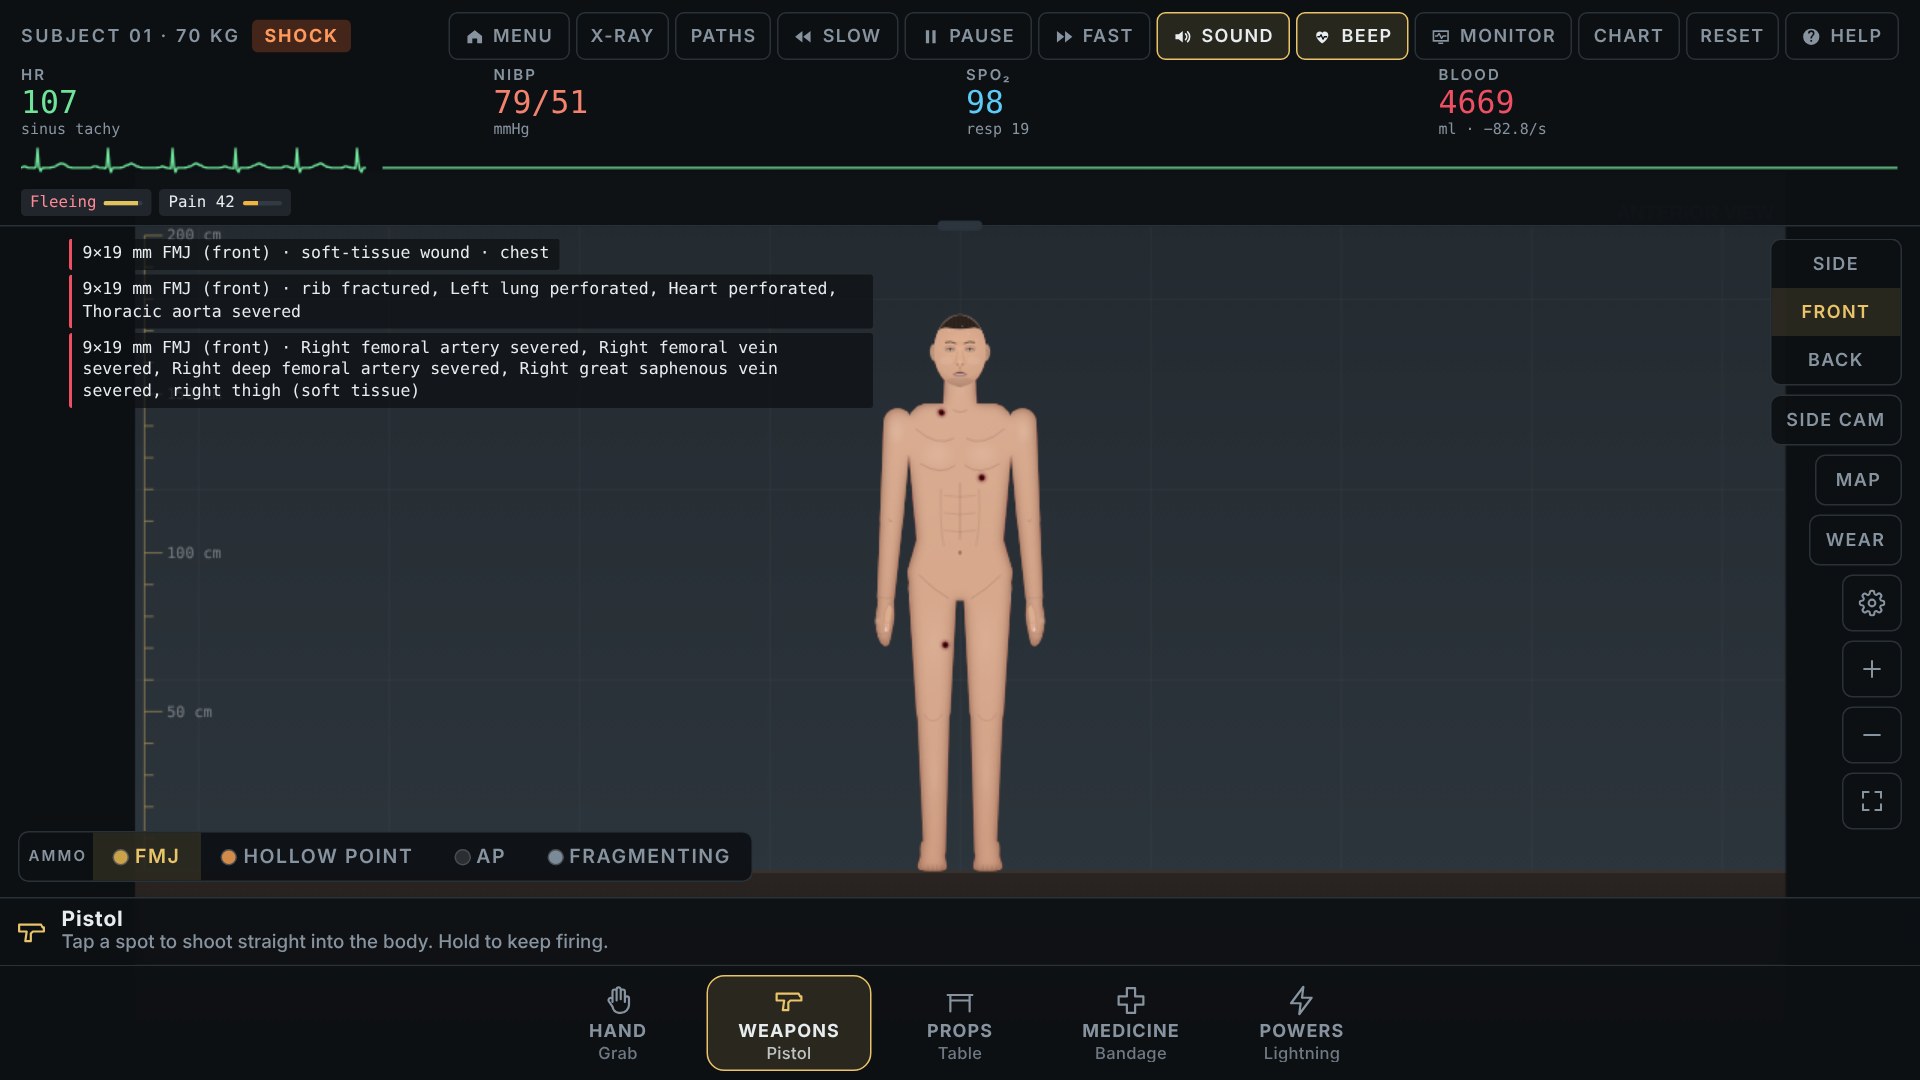Click the Fleeing status indicator bar

86,202
